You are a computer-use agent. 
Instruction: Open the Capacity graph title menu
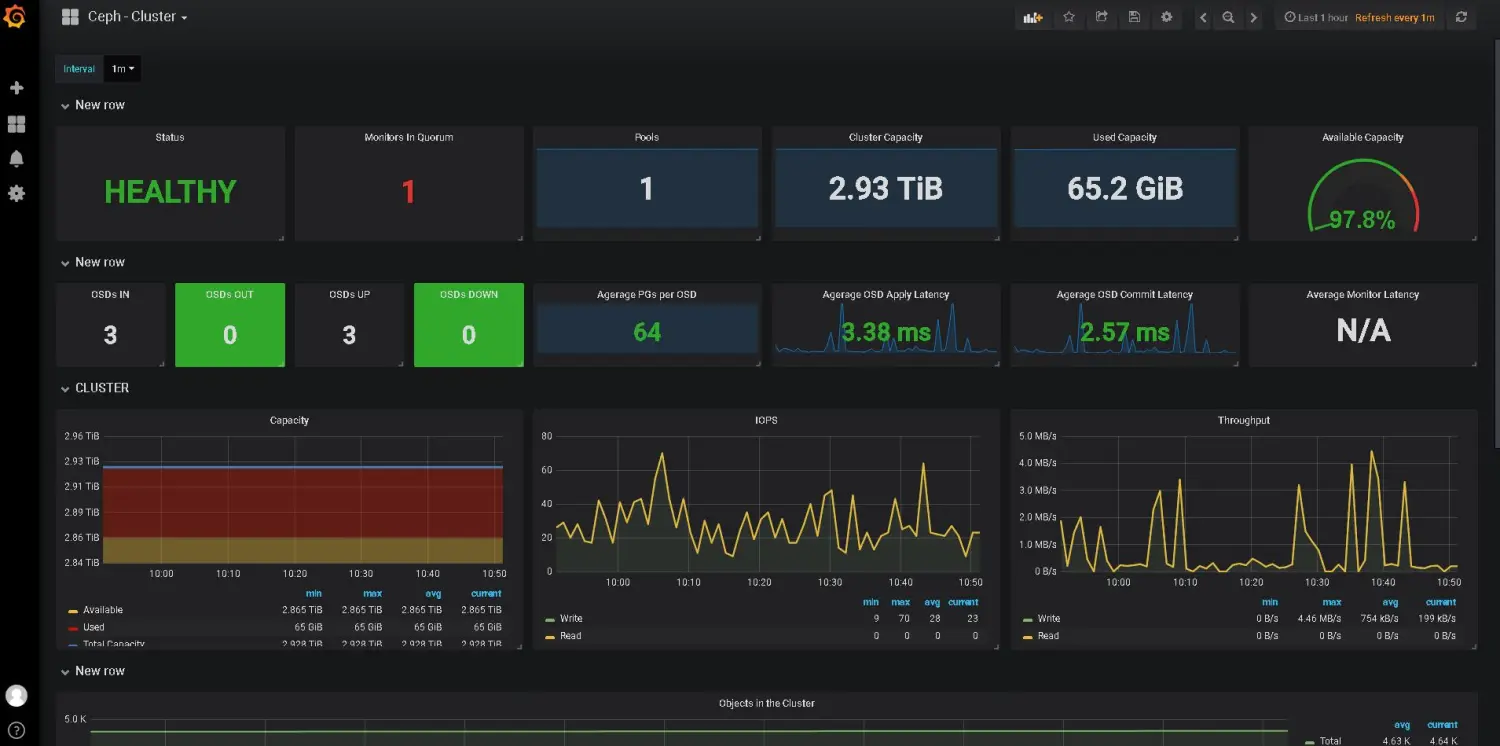(x=289, y=420)
